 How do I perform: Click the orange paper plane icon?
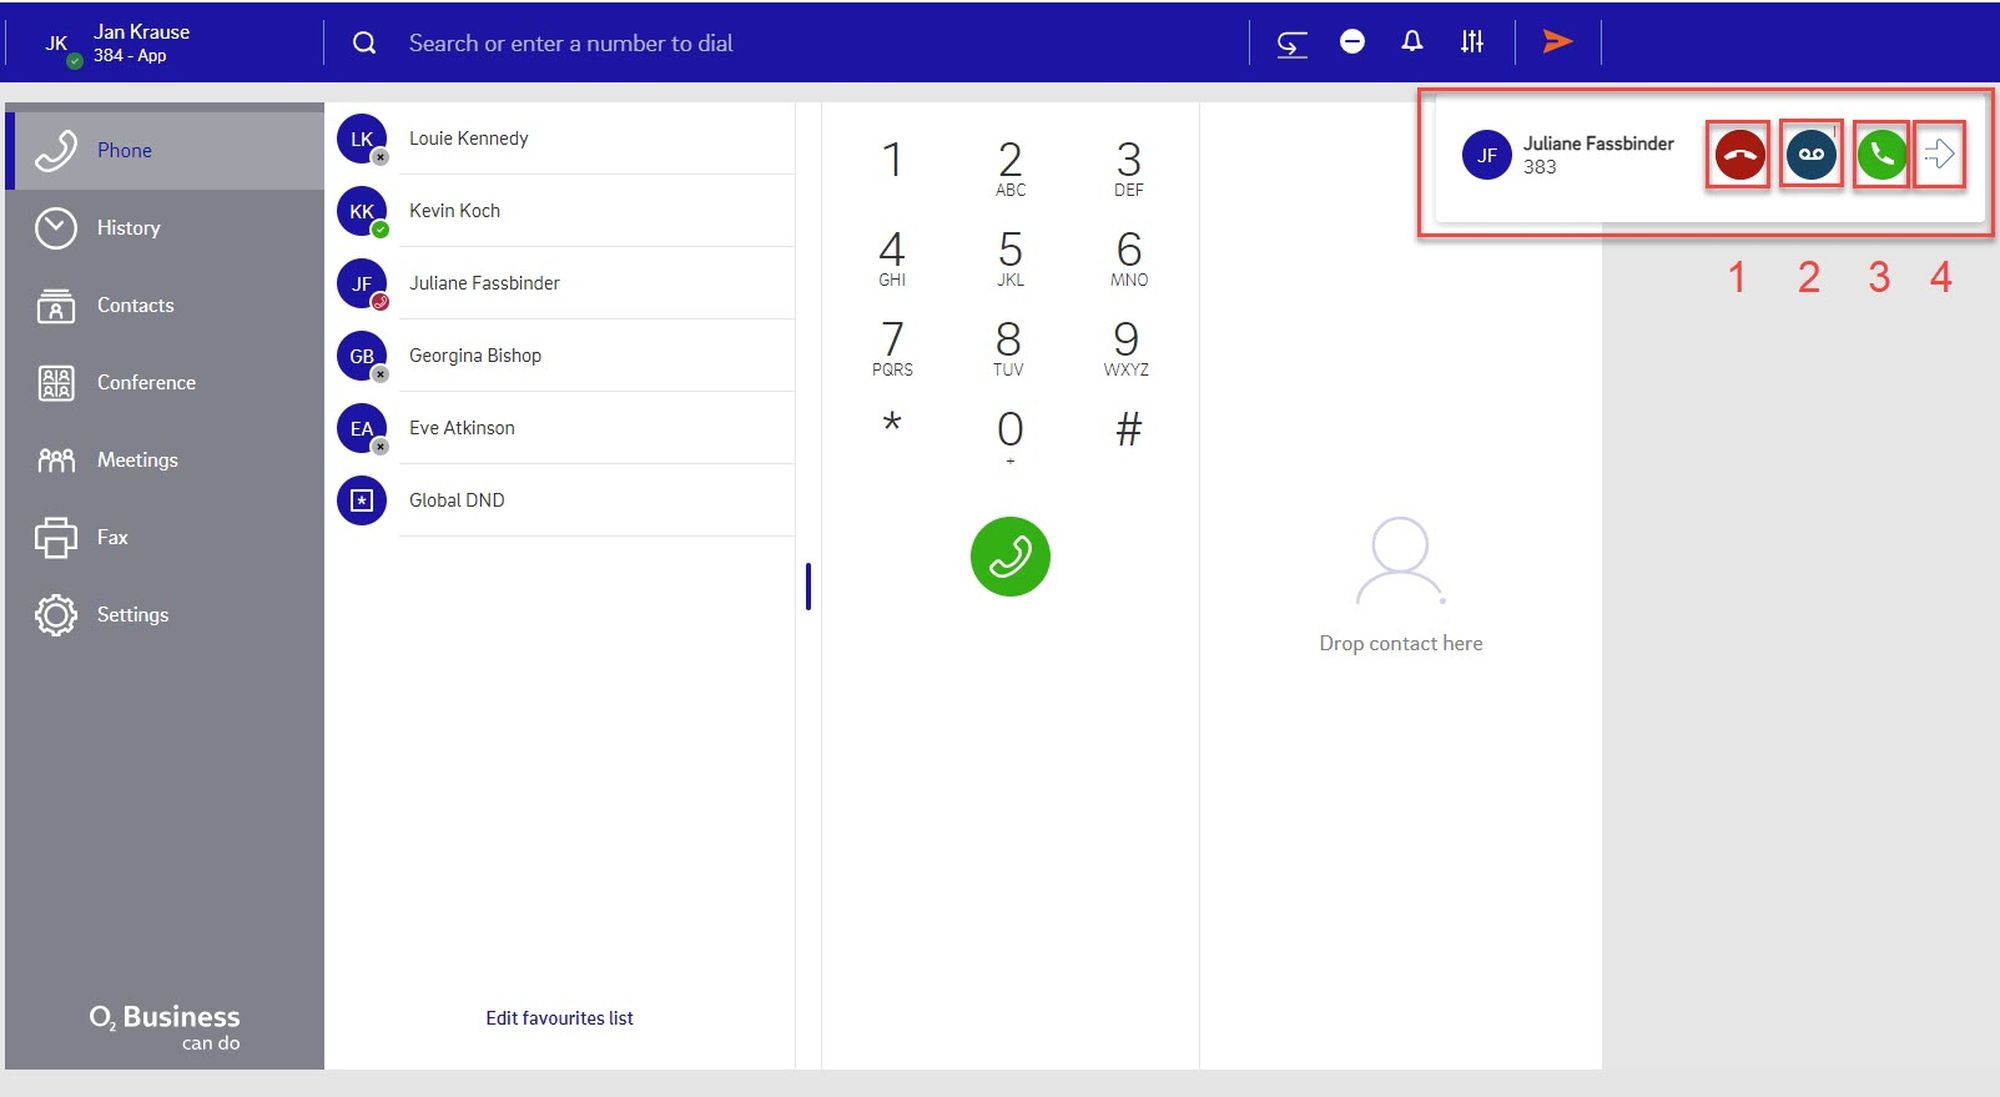pyautogui.click(x=1557, y=42)
